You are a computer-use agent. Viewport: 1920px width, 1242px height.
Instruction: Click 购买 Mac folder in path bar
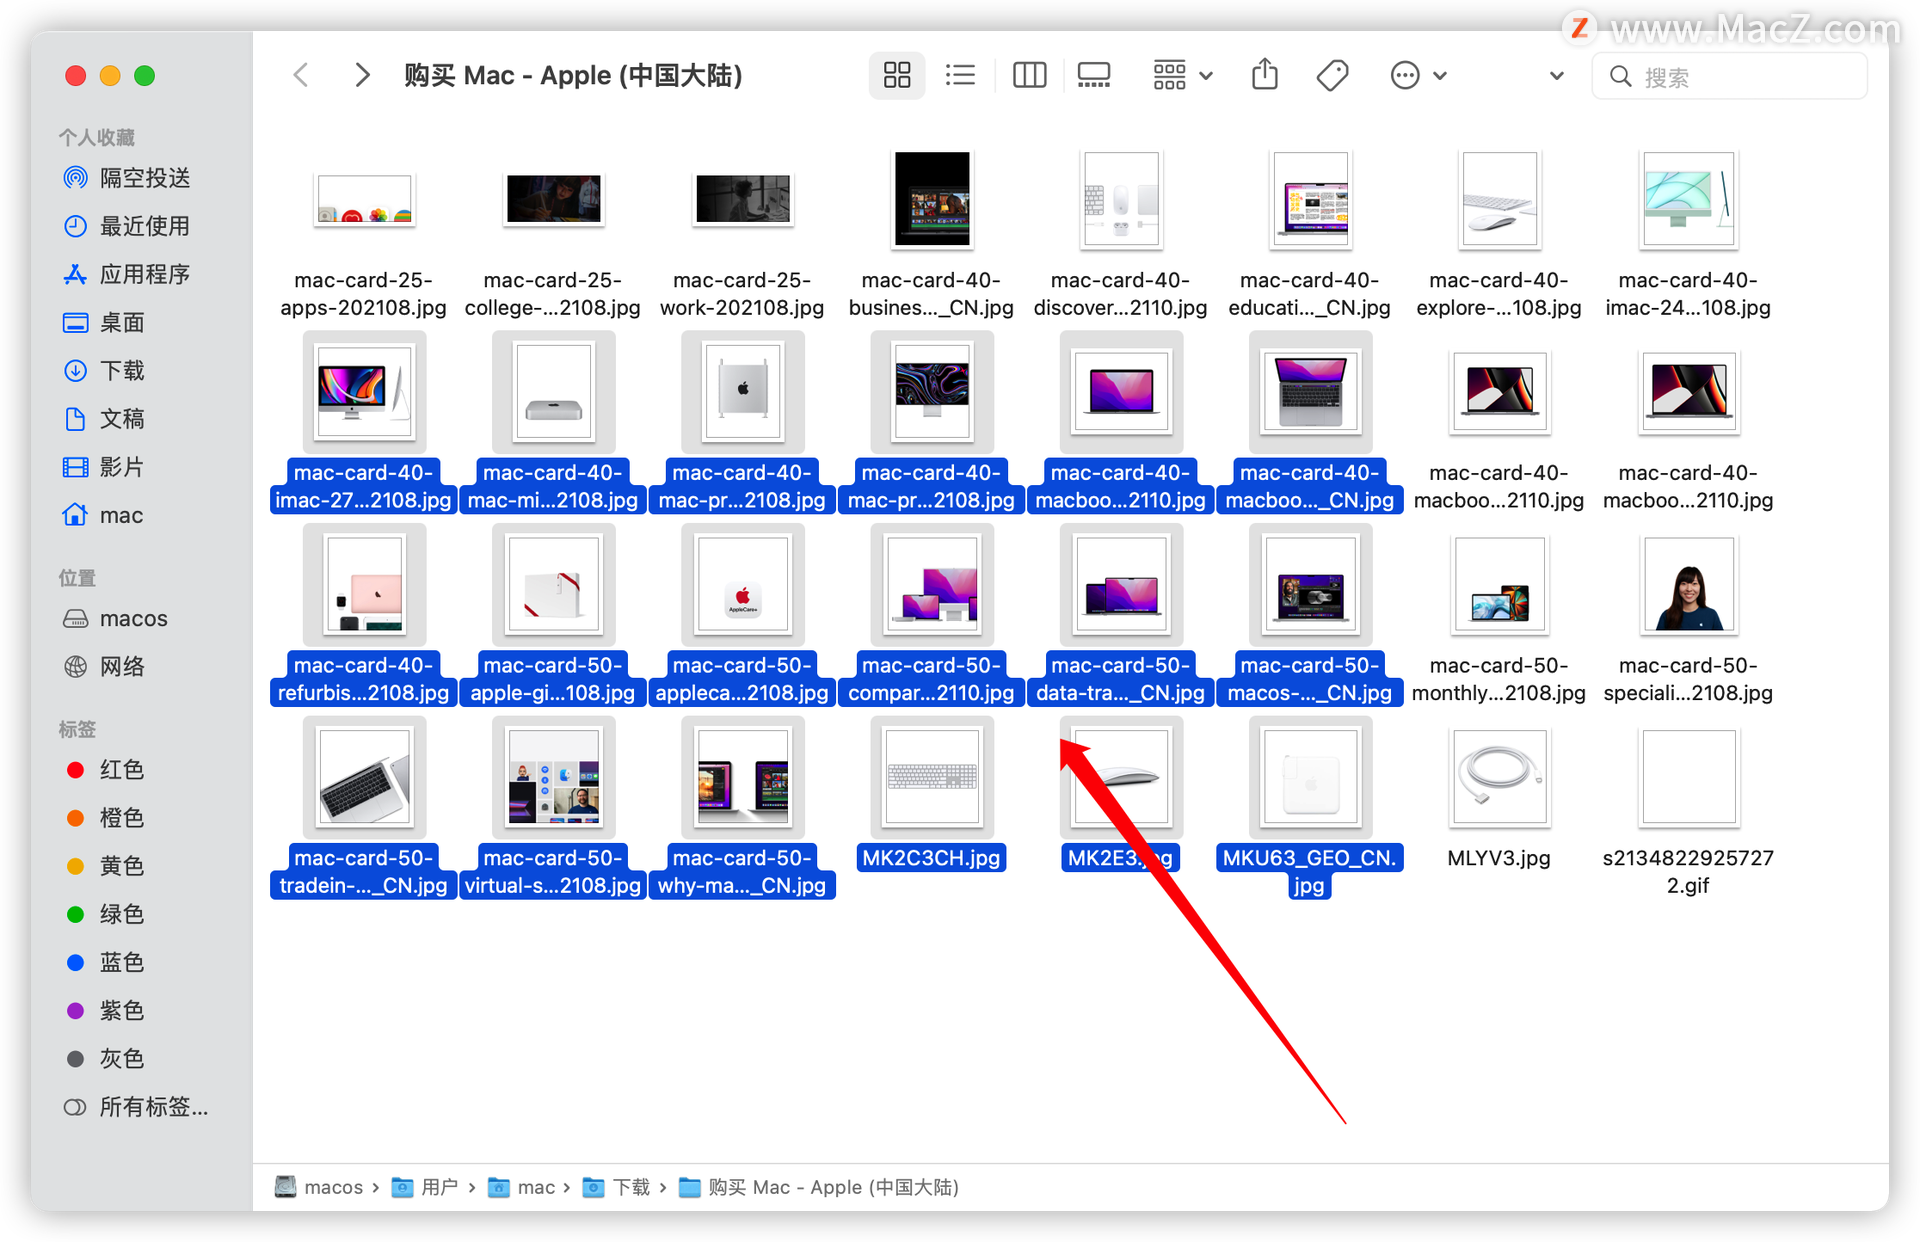819,1187
